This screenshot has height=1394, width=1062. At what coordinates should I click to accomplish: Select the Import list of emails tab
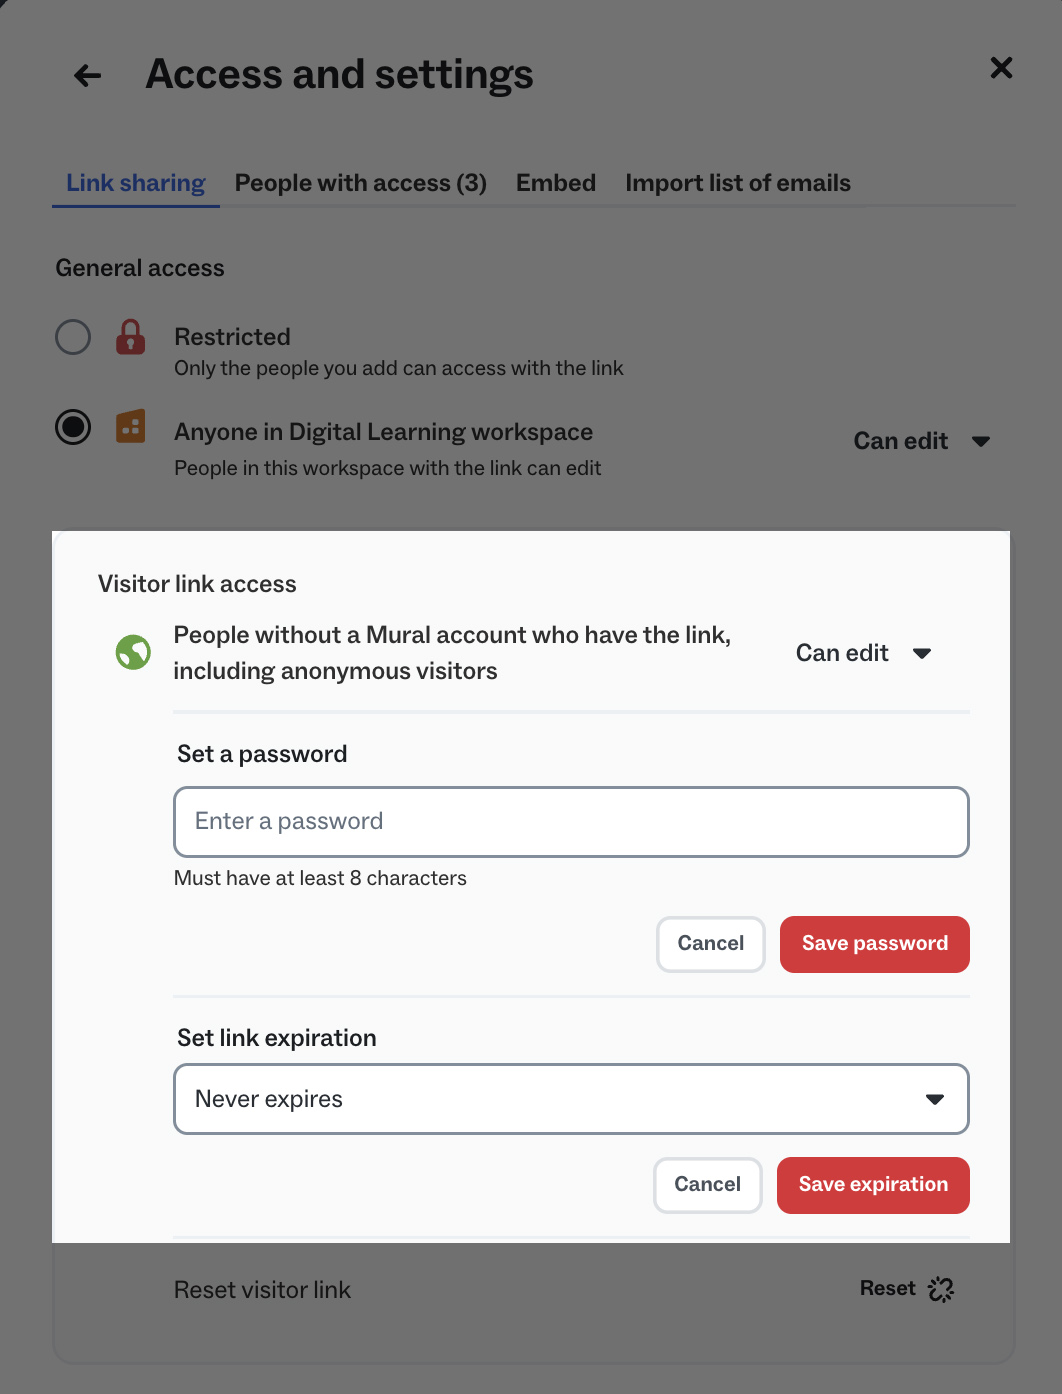pyautogui.click(x=738, y=182)
